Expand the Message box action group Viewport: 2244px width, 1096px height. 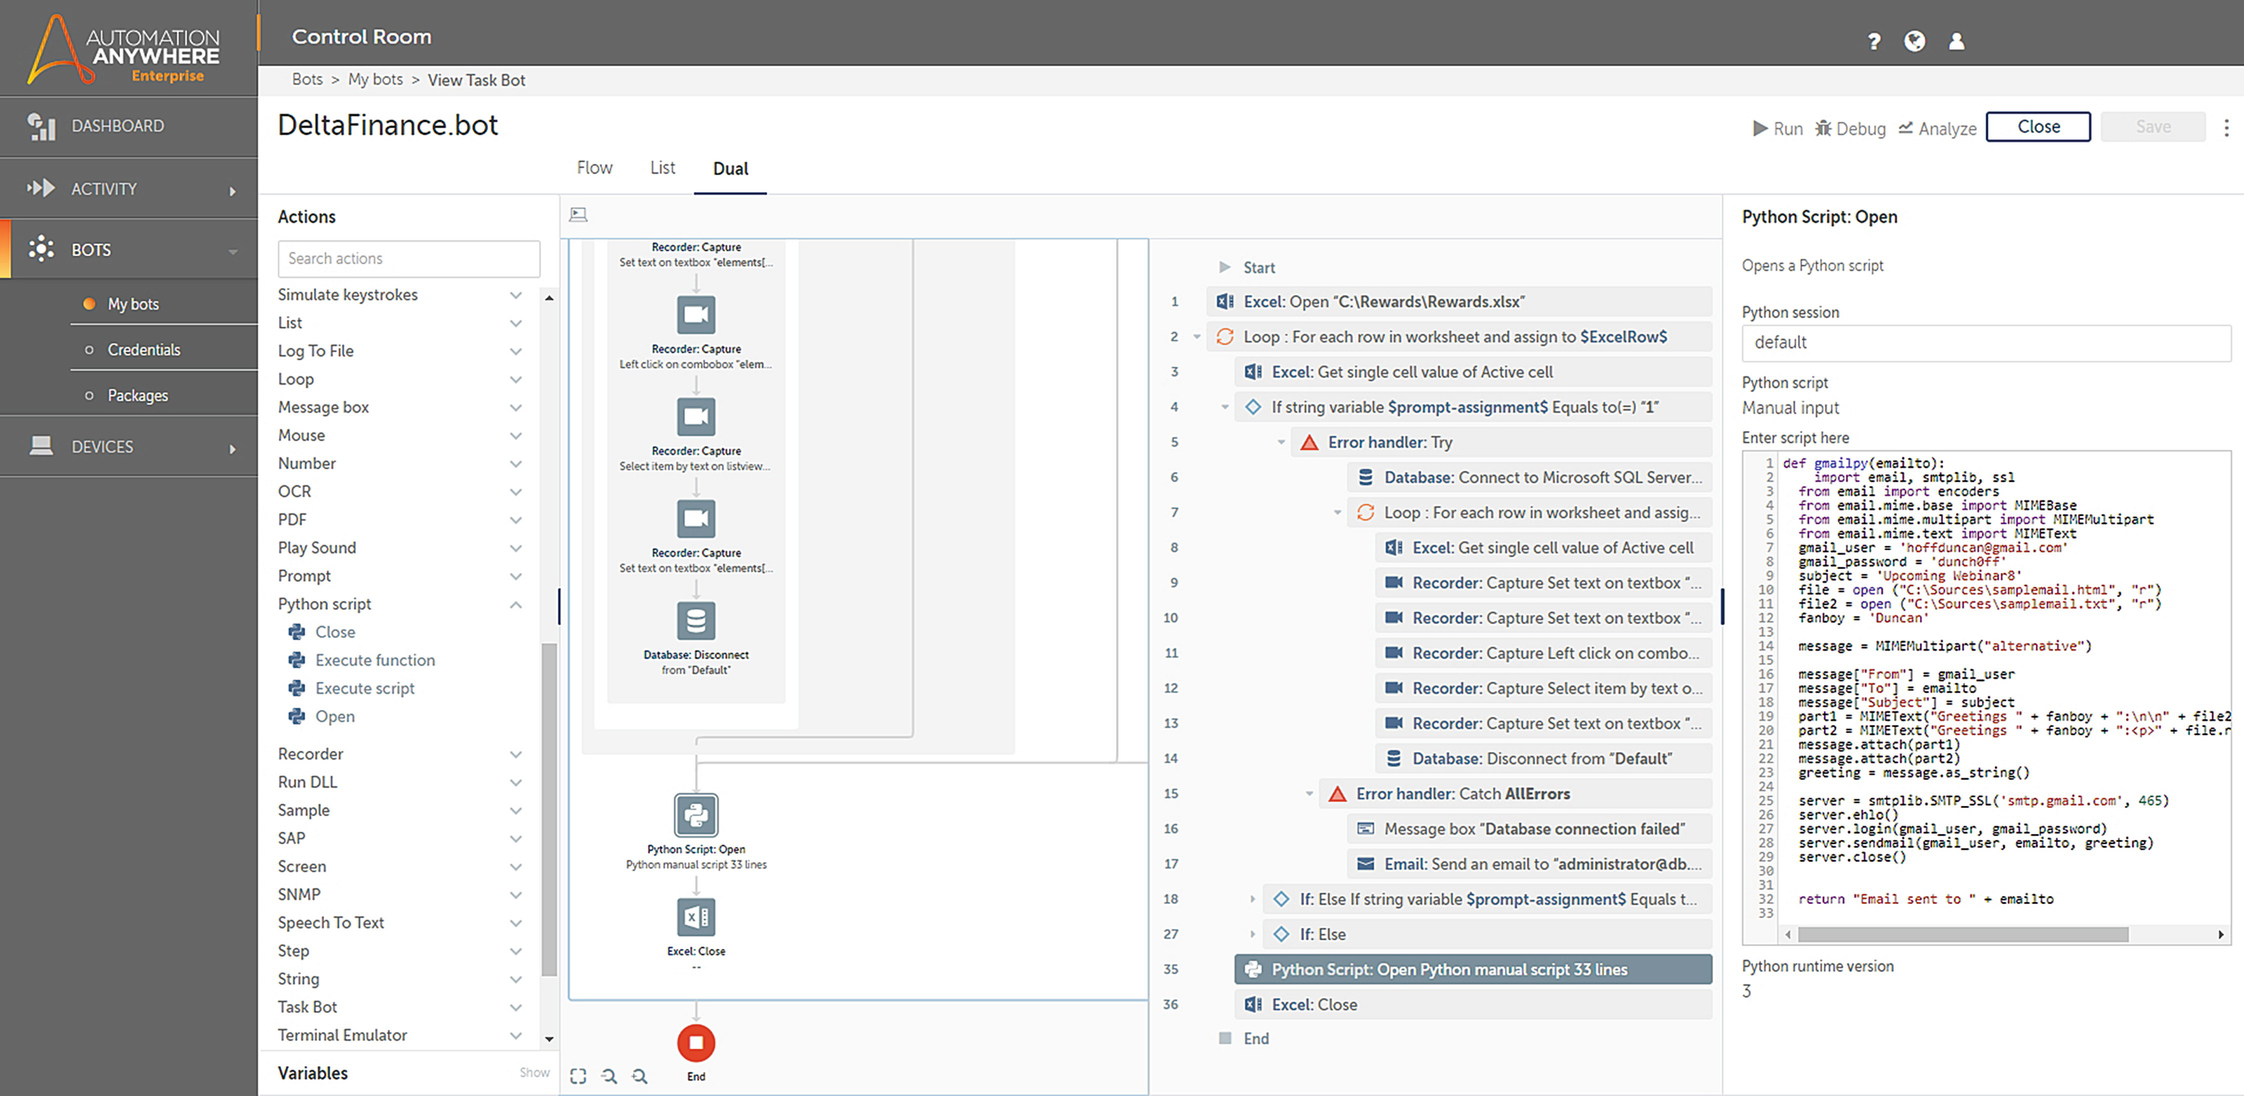[516, 407]
